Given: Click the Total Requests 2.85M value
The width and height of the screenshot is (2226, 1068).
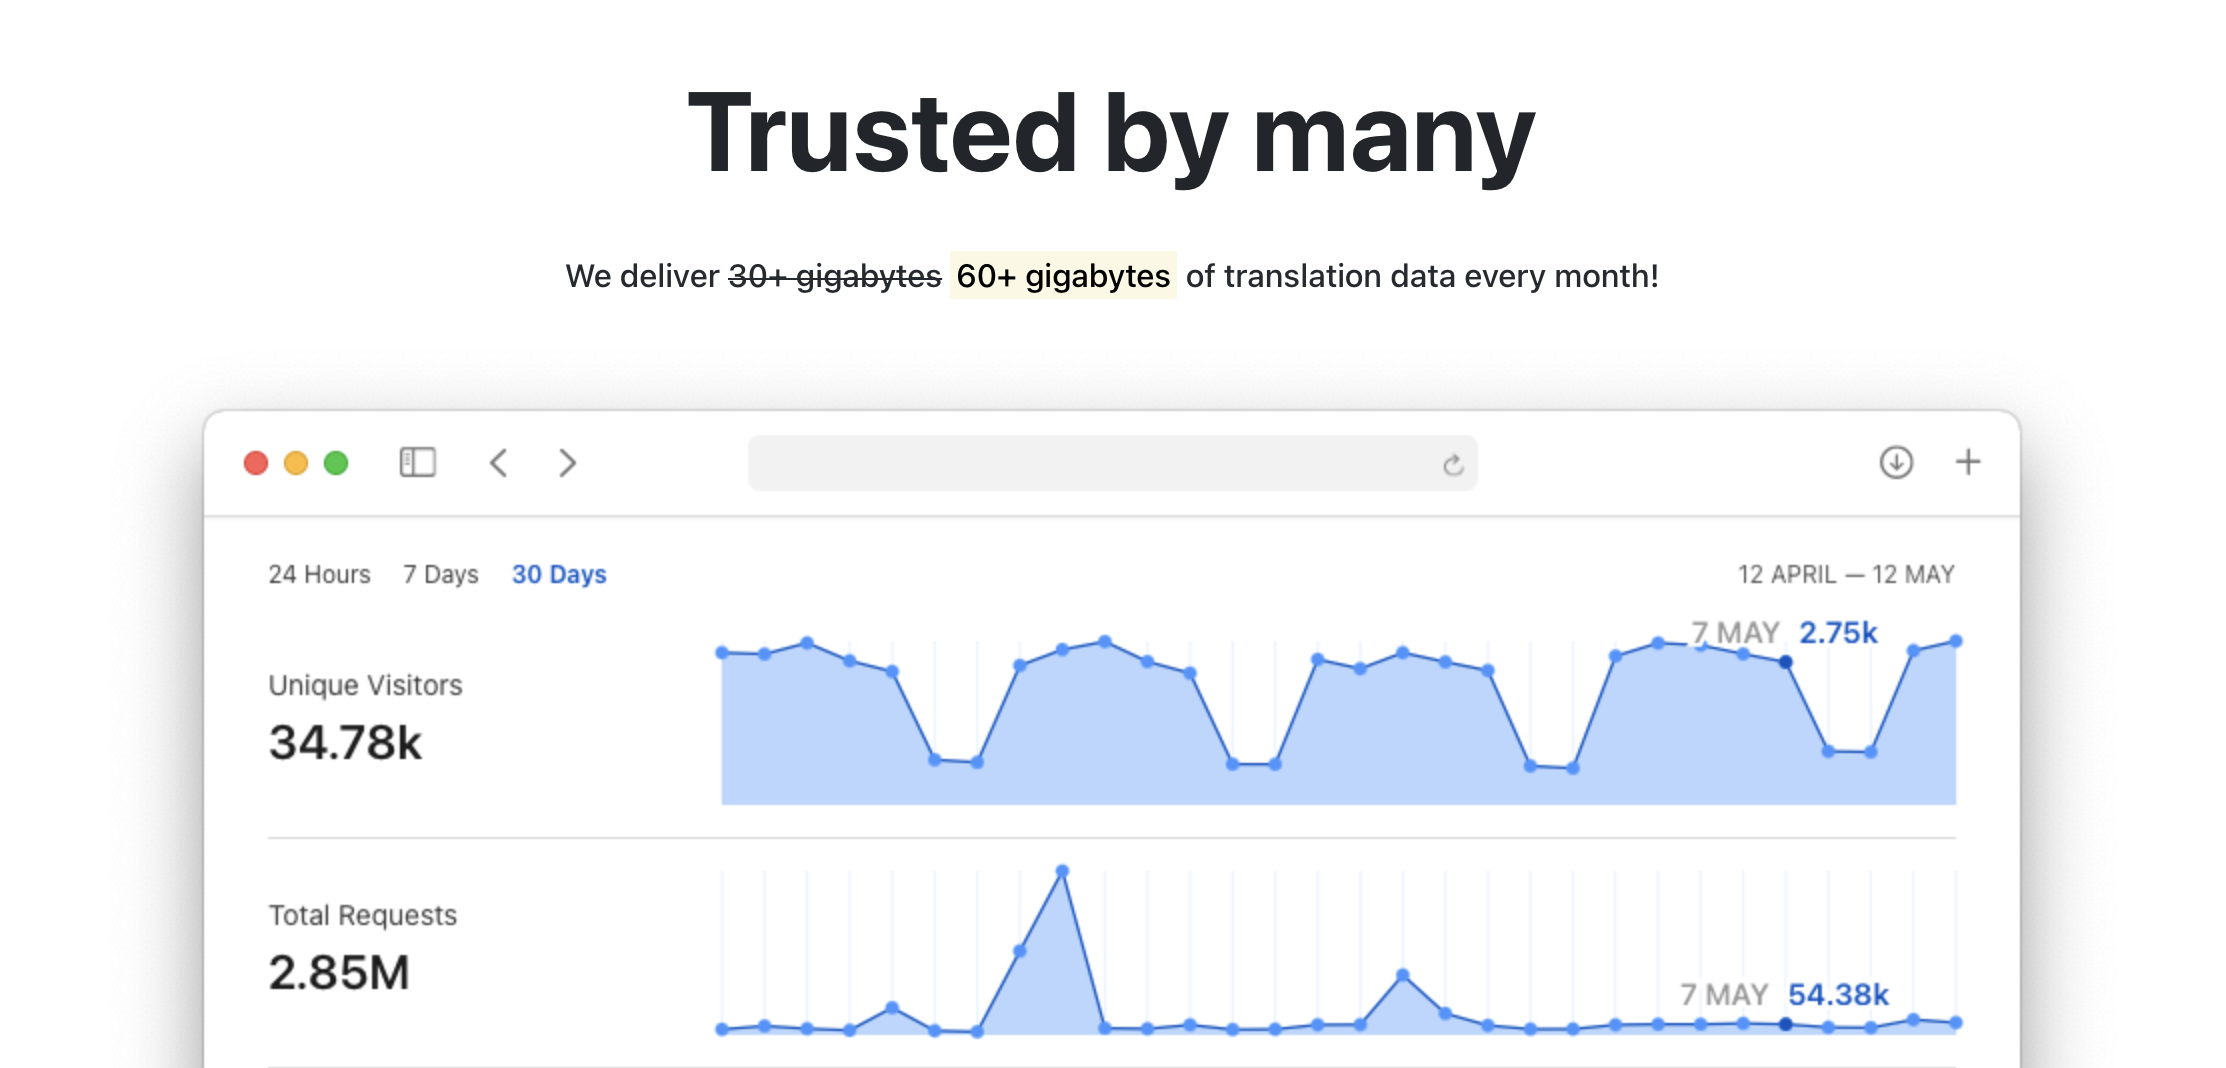Looking at the screenshot, I should click(x=339, y=972).
